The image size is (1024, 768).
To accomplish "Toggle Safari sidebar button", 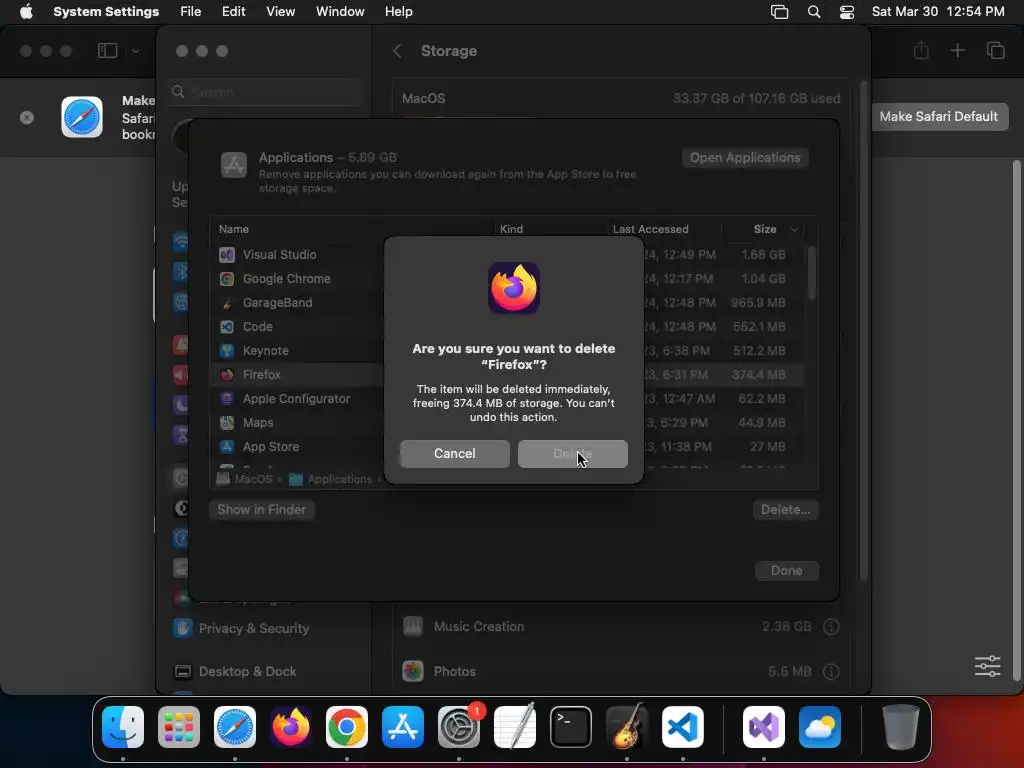I will [x=108, y=50].
